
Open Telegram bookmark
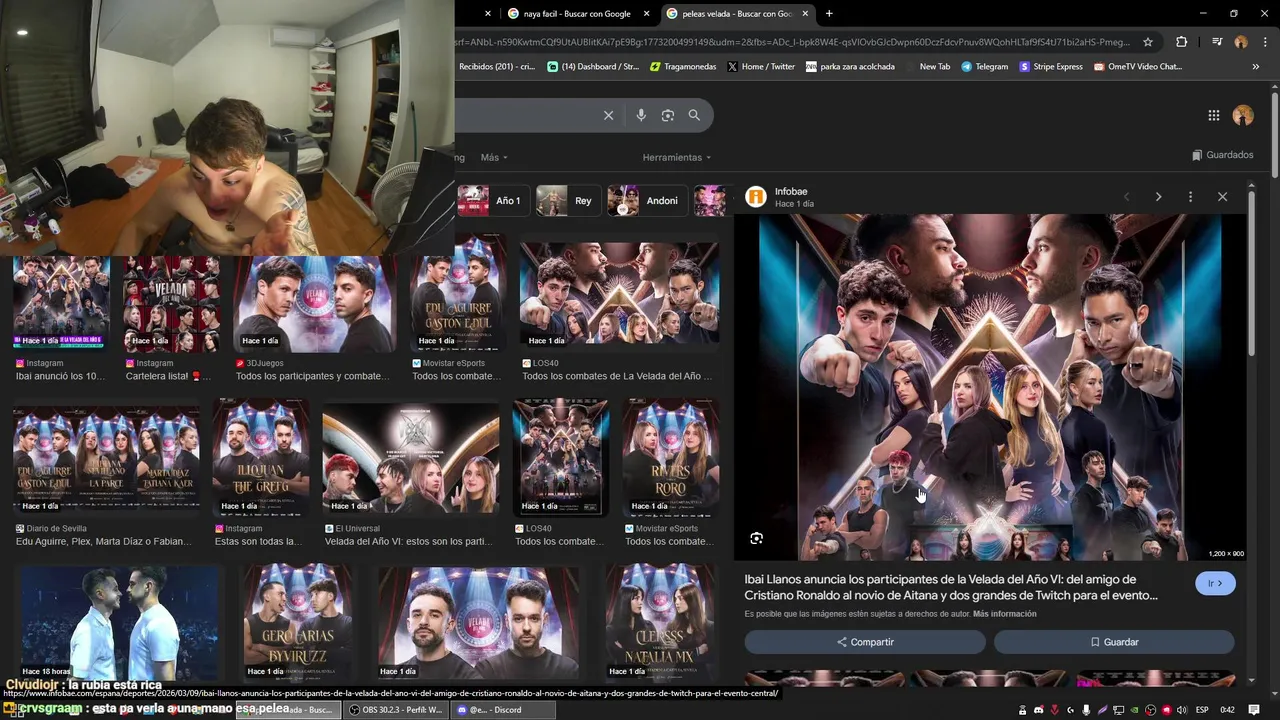point(984,67)
